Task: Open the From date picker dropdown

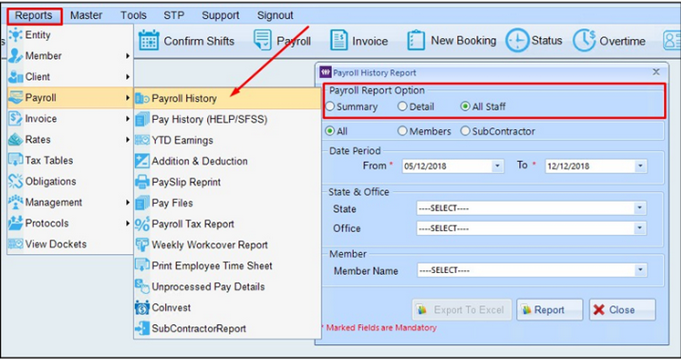Action: pos(497,166)
